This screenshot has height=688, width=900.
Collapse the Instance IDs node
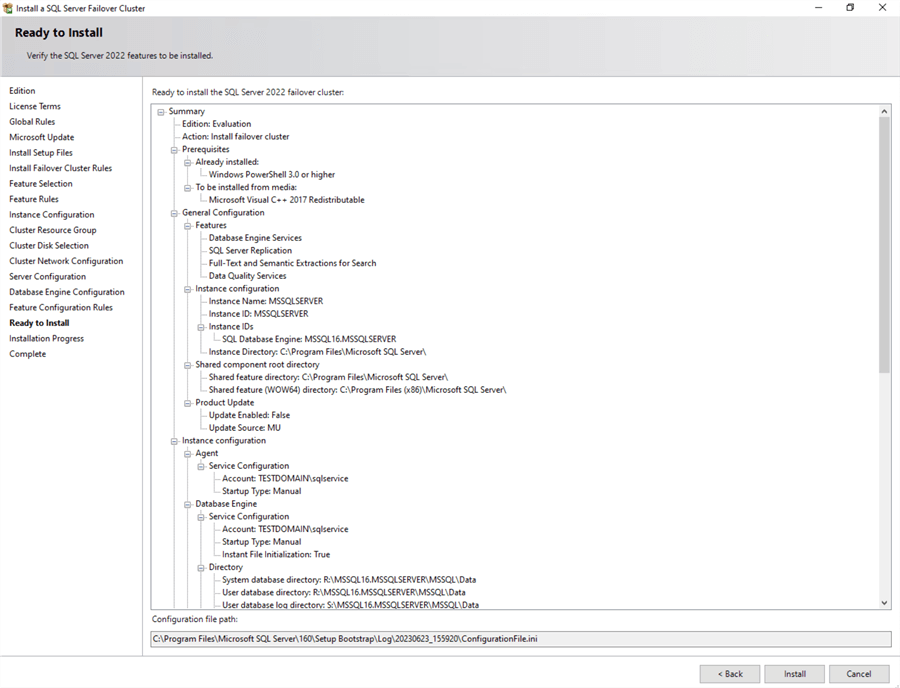(x=201, y=327)
